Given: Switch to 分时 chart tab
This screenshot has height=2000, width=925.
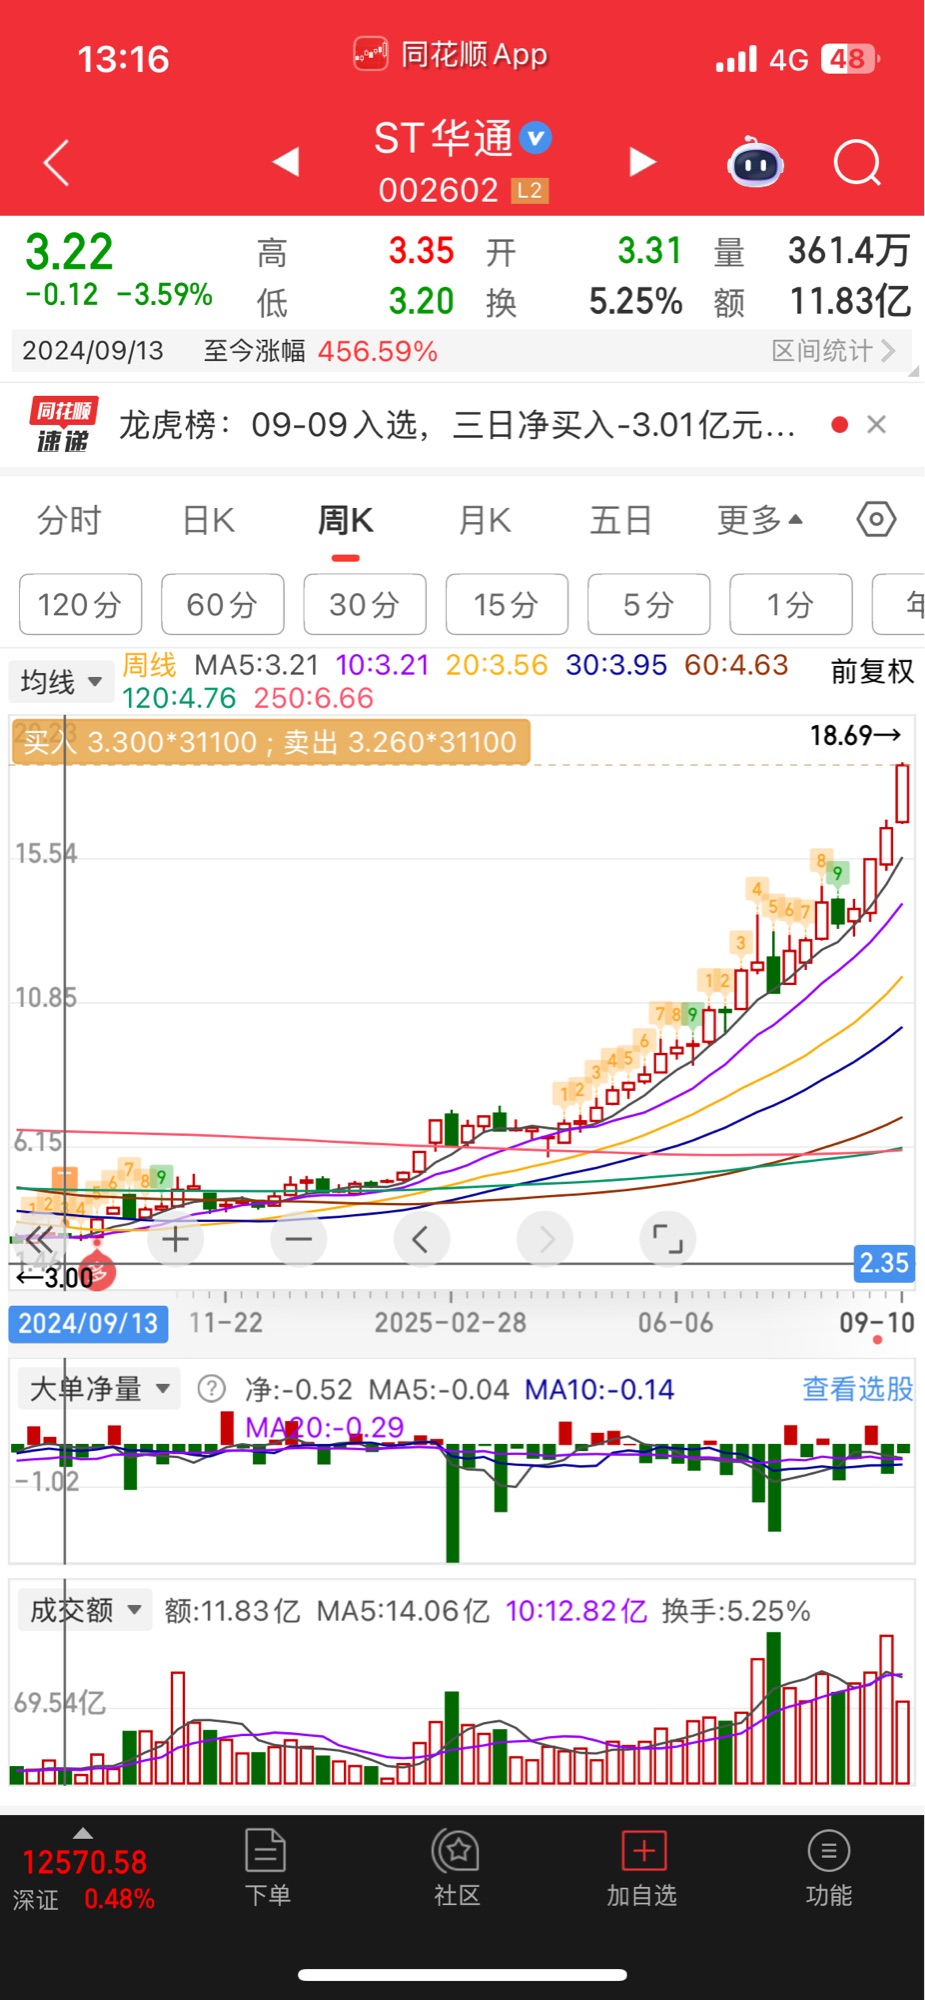Looking at the screenshot, I should point(69,521).
